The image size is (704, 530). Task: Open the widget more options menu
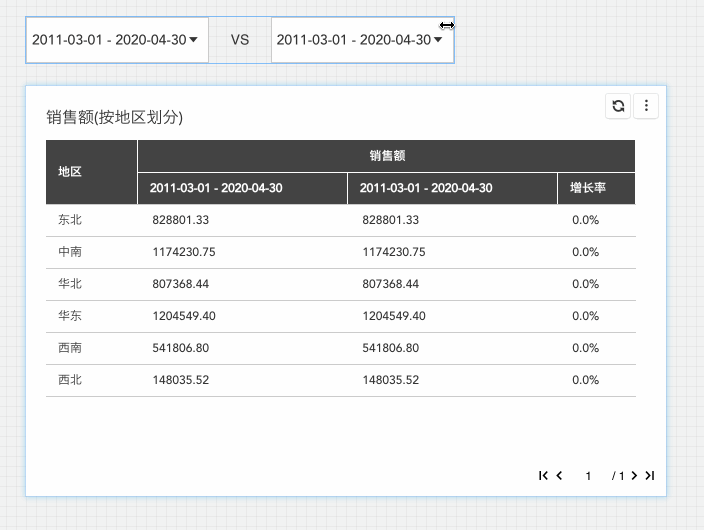(x=646, y=106)
